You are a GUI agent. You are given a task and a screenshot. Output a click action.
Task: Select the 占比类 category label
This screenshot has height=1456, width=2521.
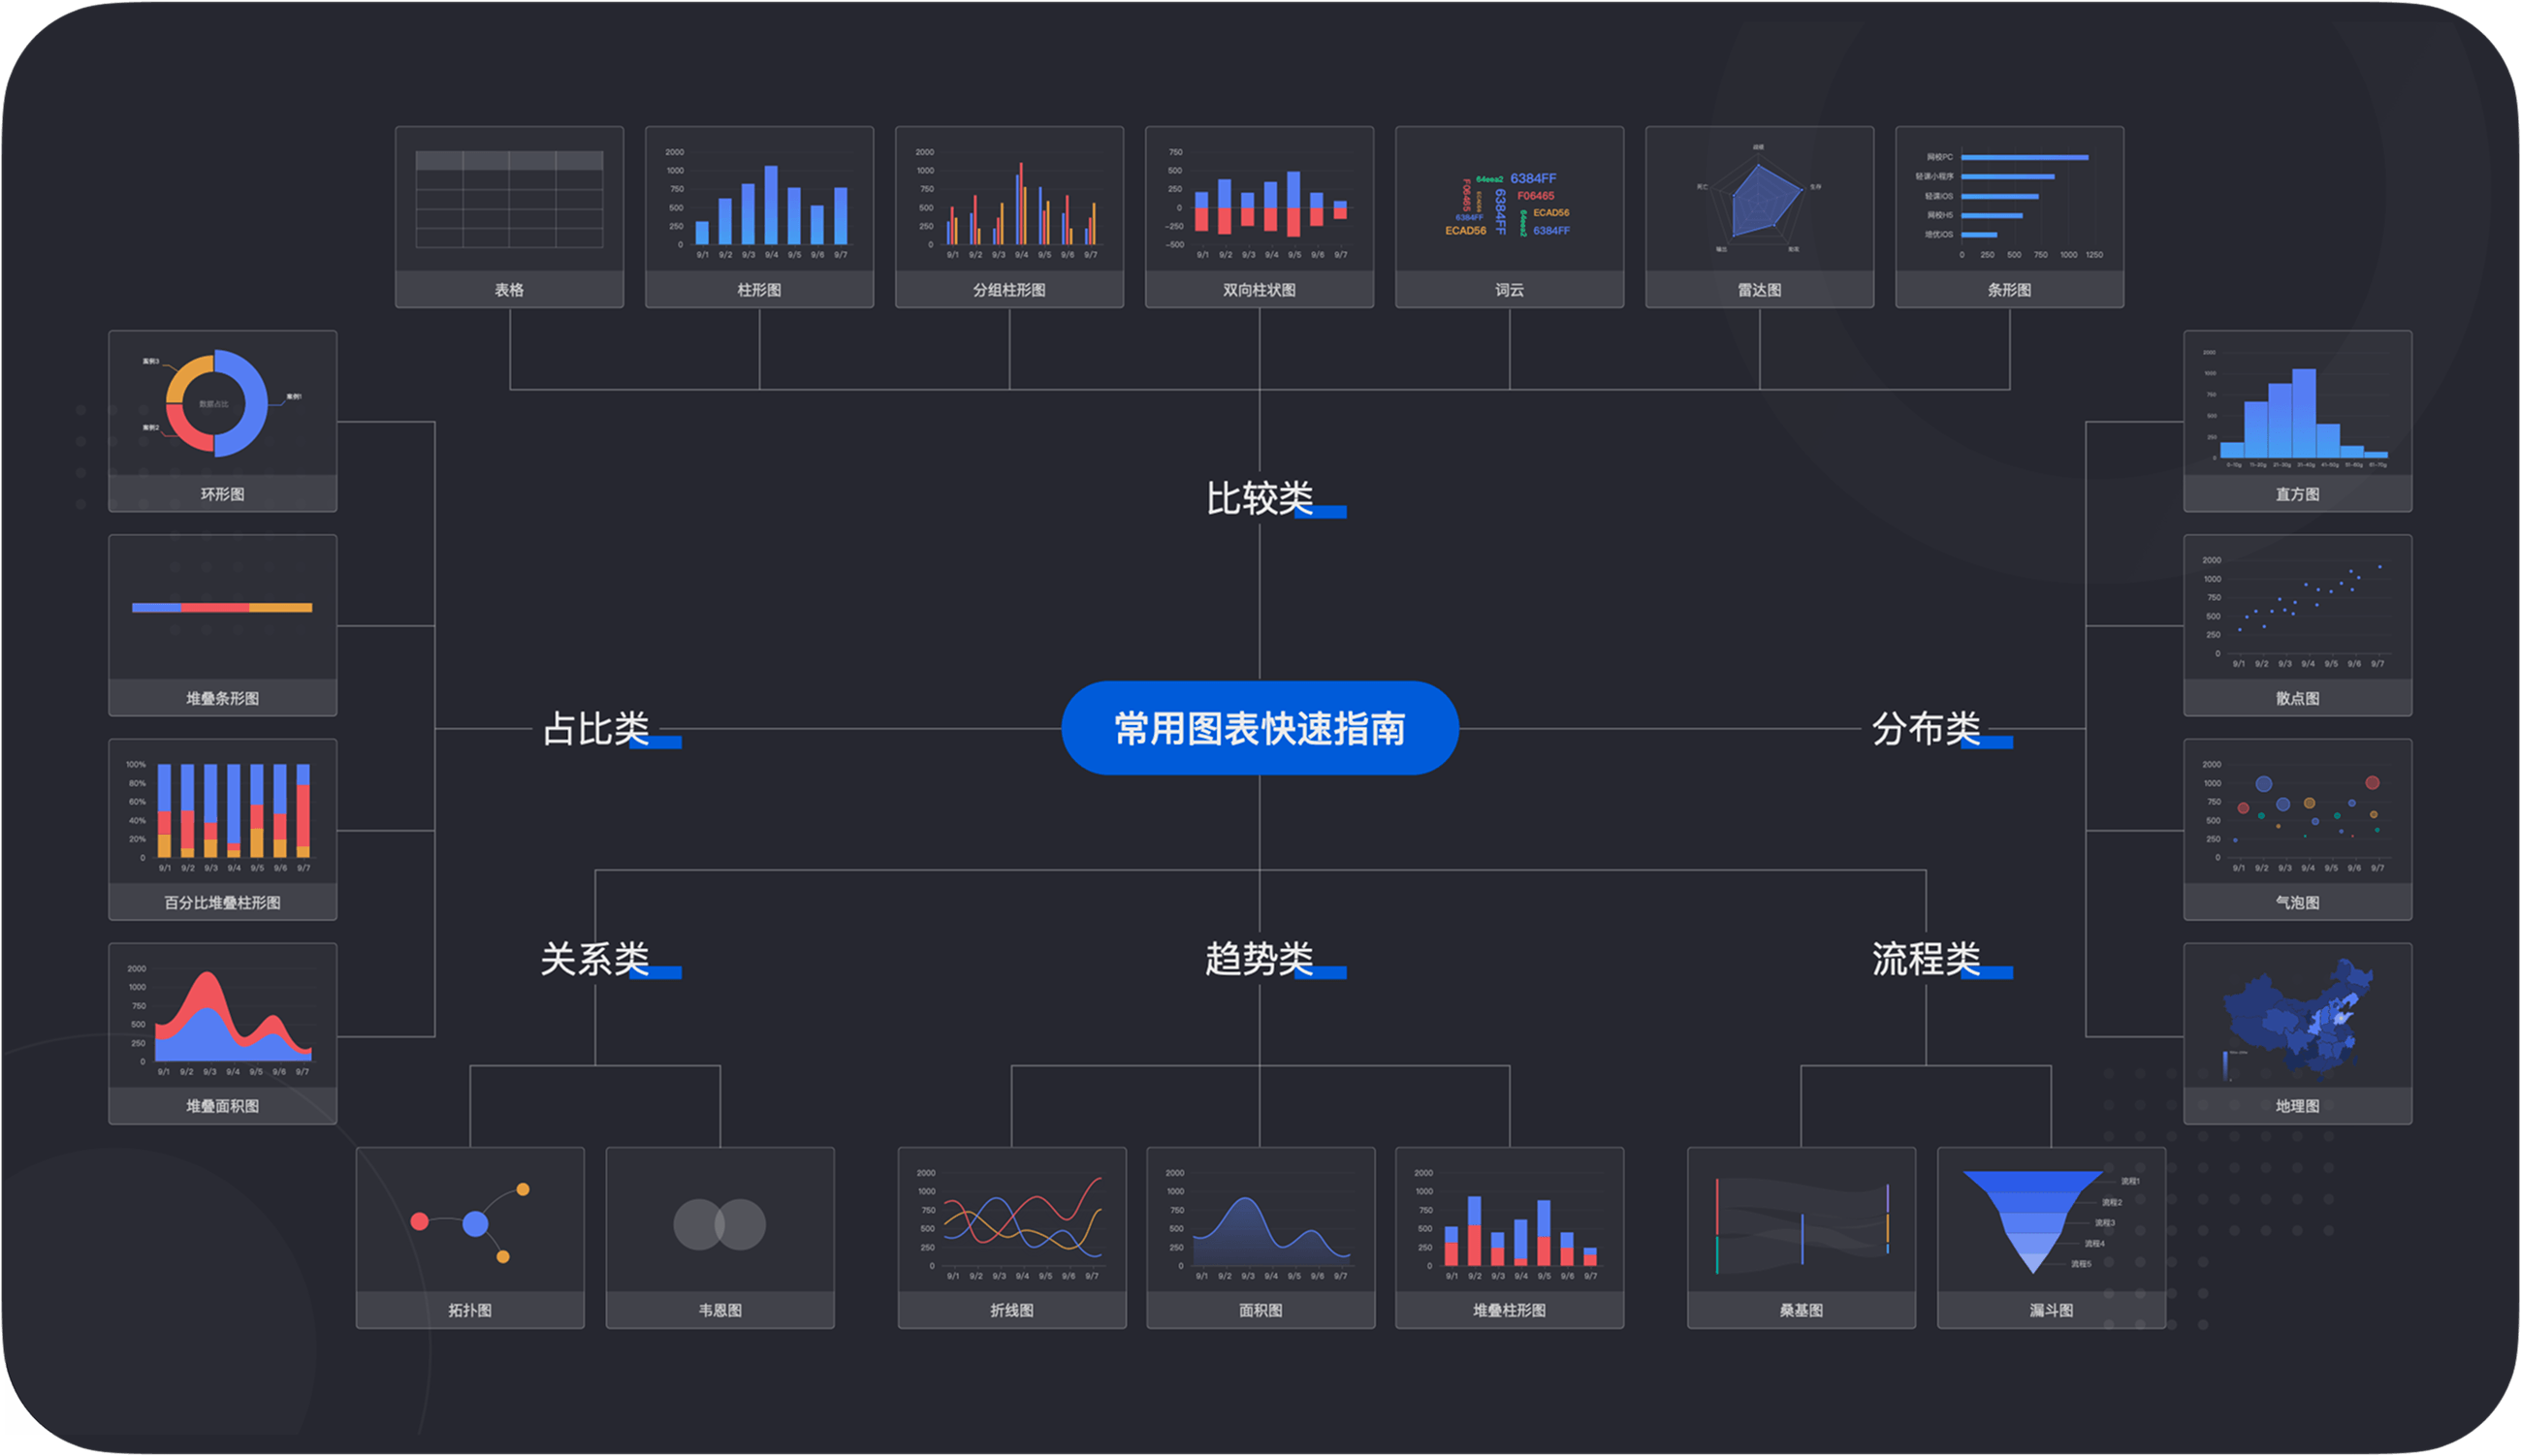pyautogui.click(x=595, y=728)
